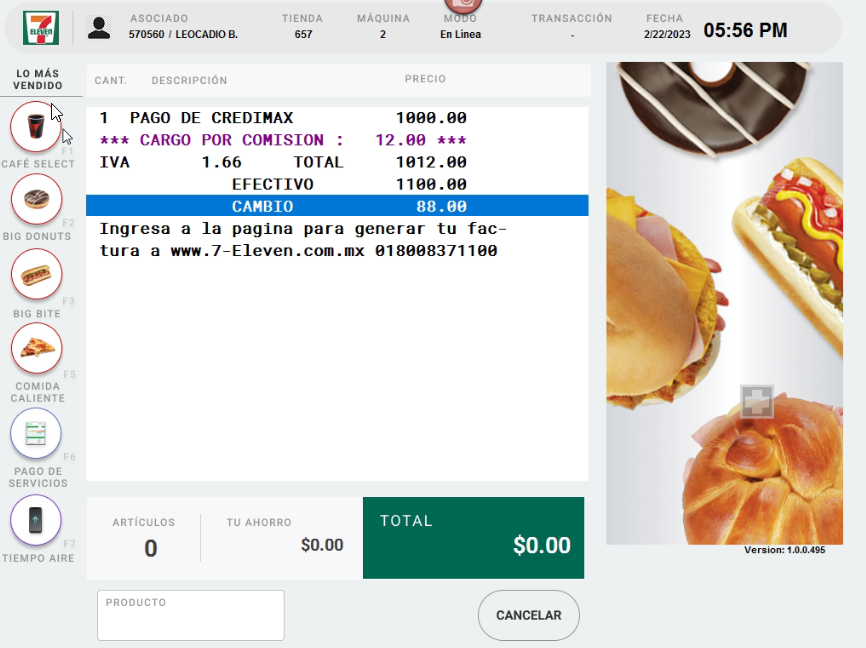Select the Pago de Credimax line item
Image resolution: width=866 pixels, height=648 pixels.
tap(283, 118)
